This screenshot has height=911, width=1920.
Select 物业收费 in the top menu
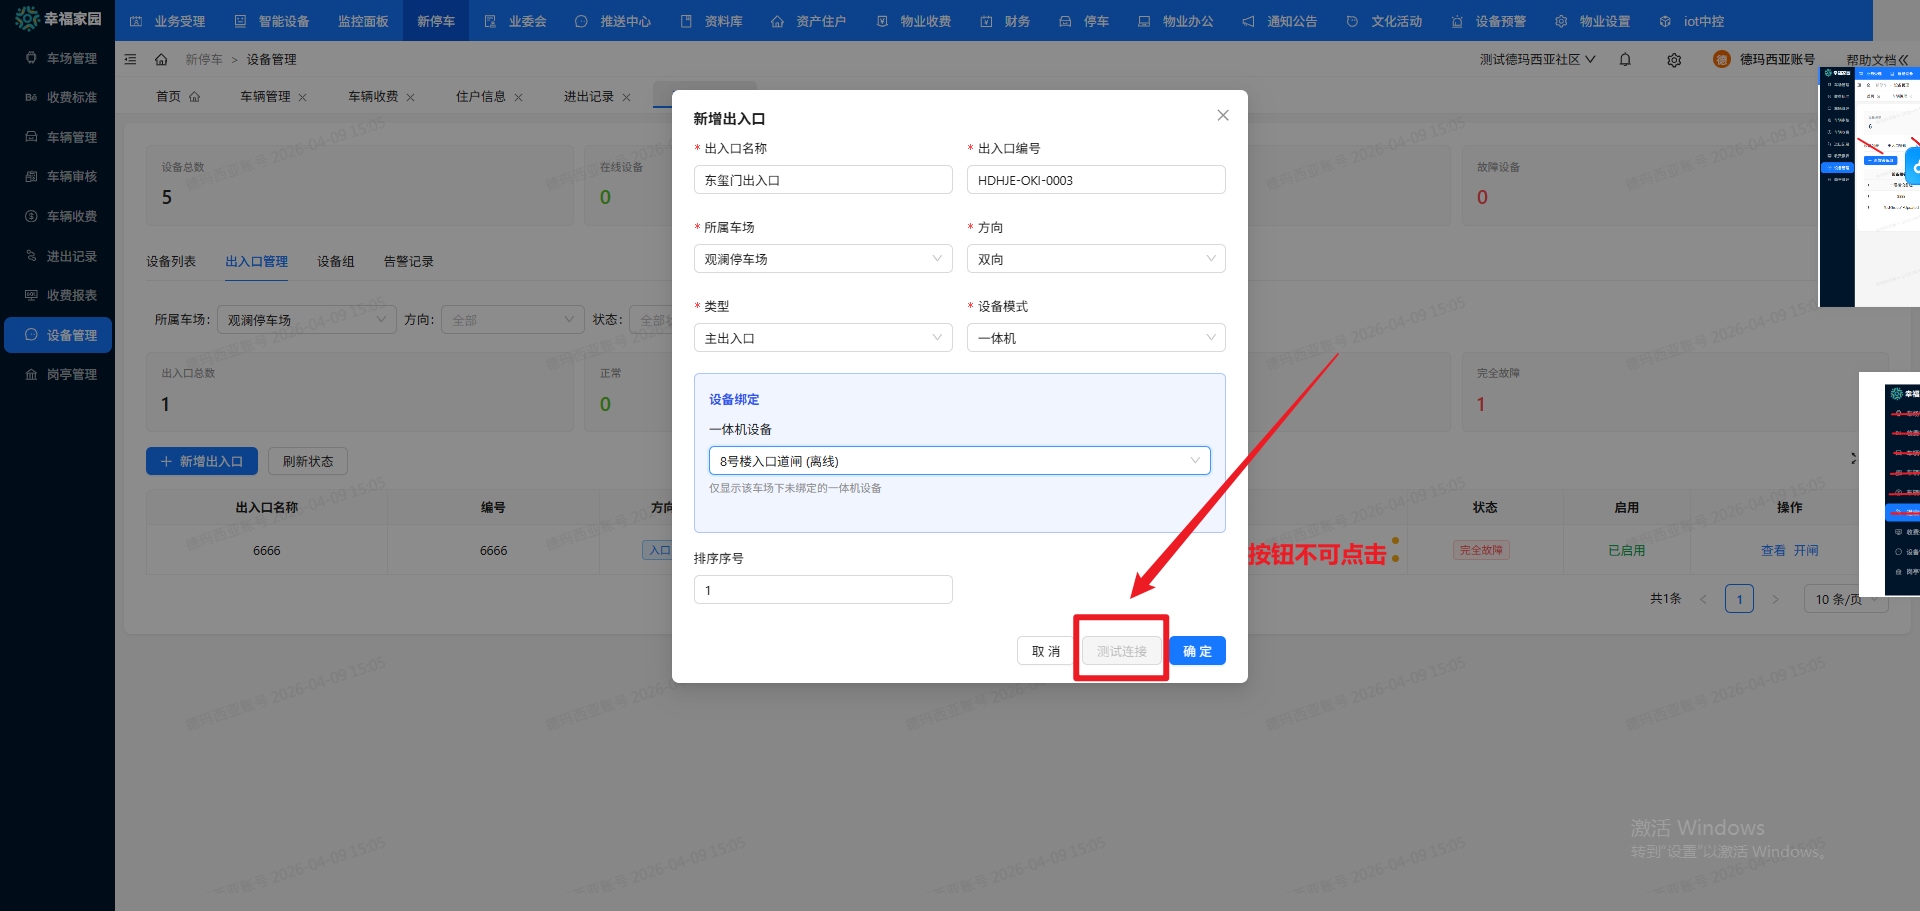pyautogui.click(x=914, y=21)
